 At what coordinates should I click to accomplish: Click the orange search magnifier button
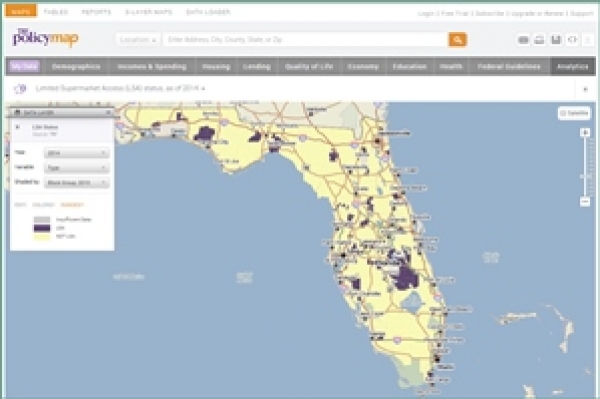point(457,39)
